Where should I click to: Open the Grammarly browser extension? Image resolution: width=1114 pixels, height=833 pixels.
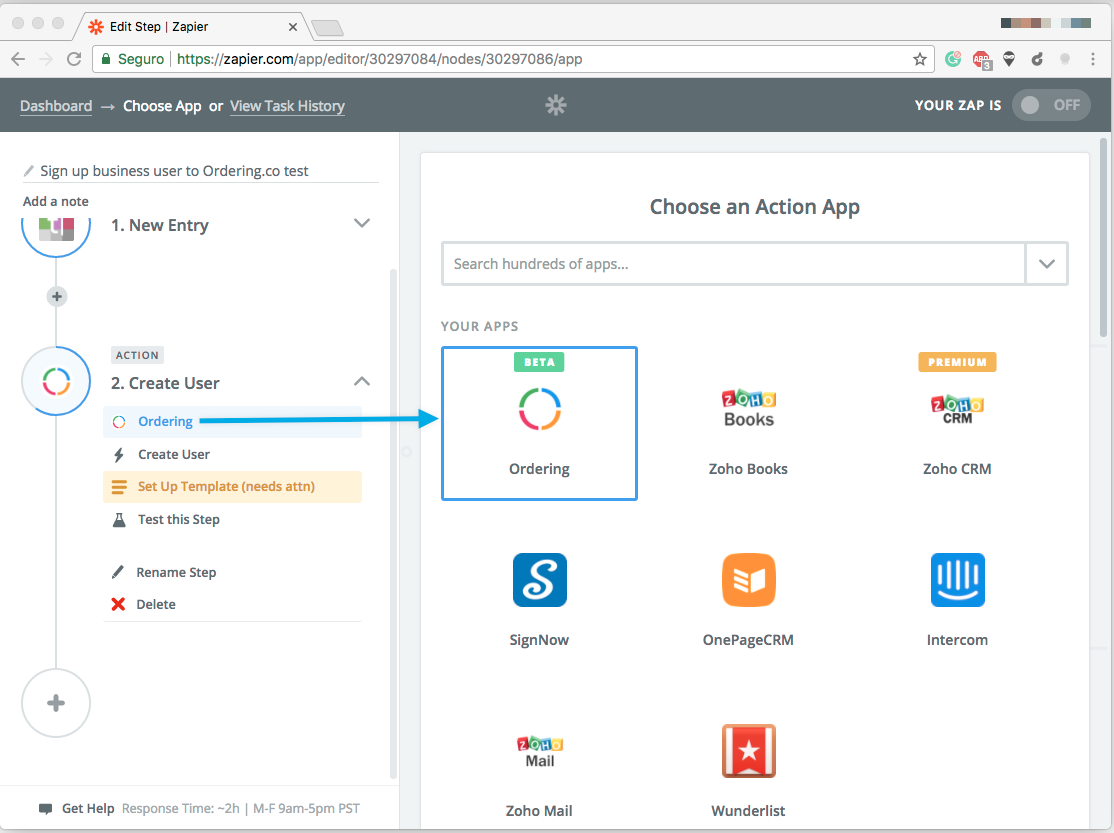[x=953, y=59]
